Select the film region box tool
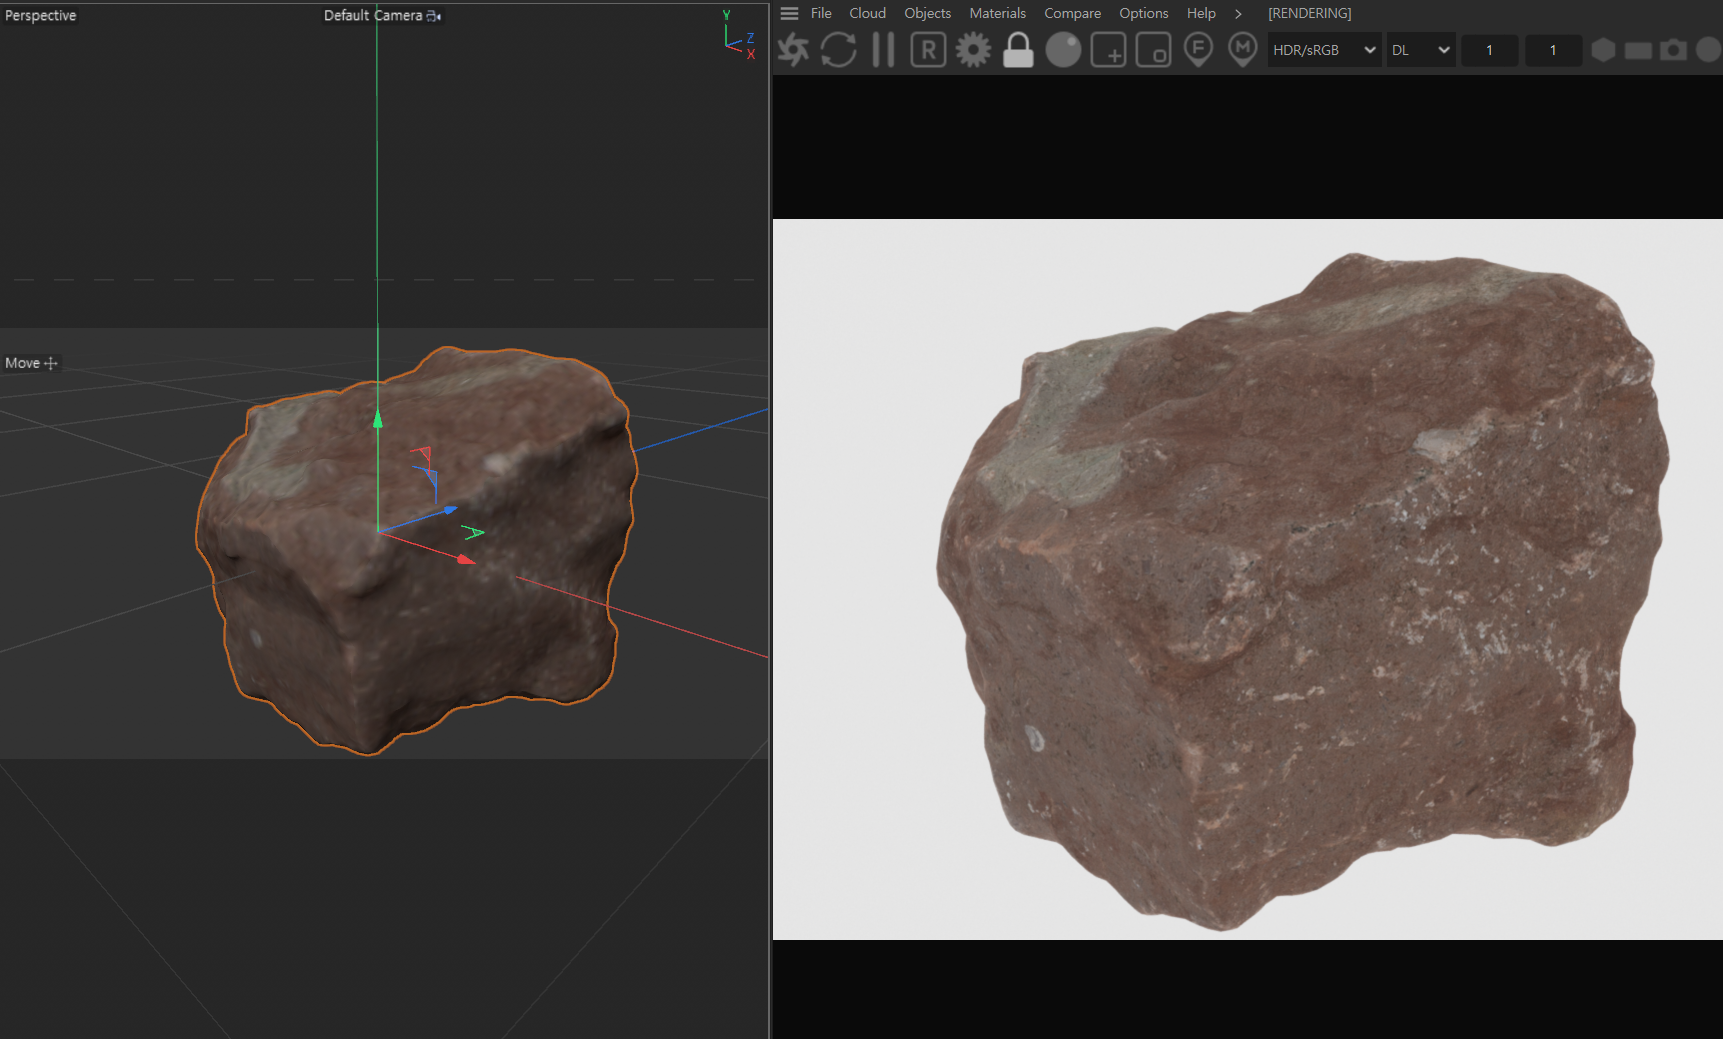The image size is (1723, 1039). [1153, 49]
